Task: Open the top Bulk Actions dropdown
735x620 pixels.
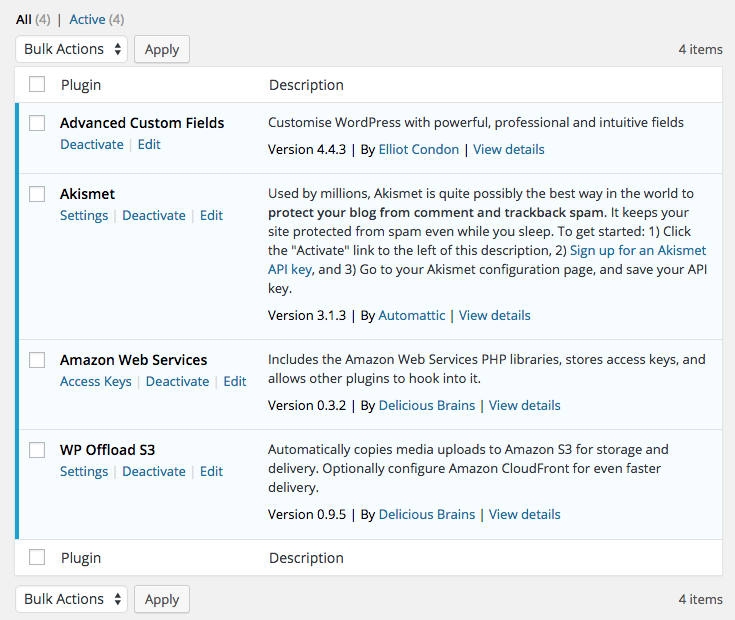Action: coord(71,49)
